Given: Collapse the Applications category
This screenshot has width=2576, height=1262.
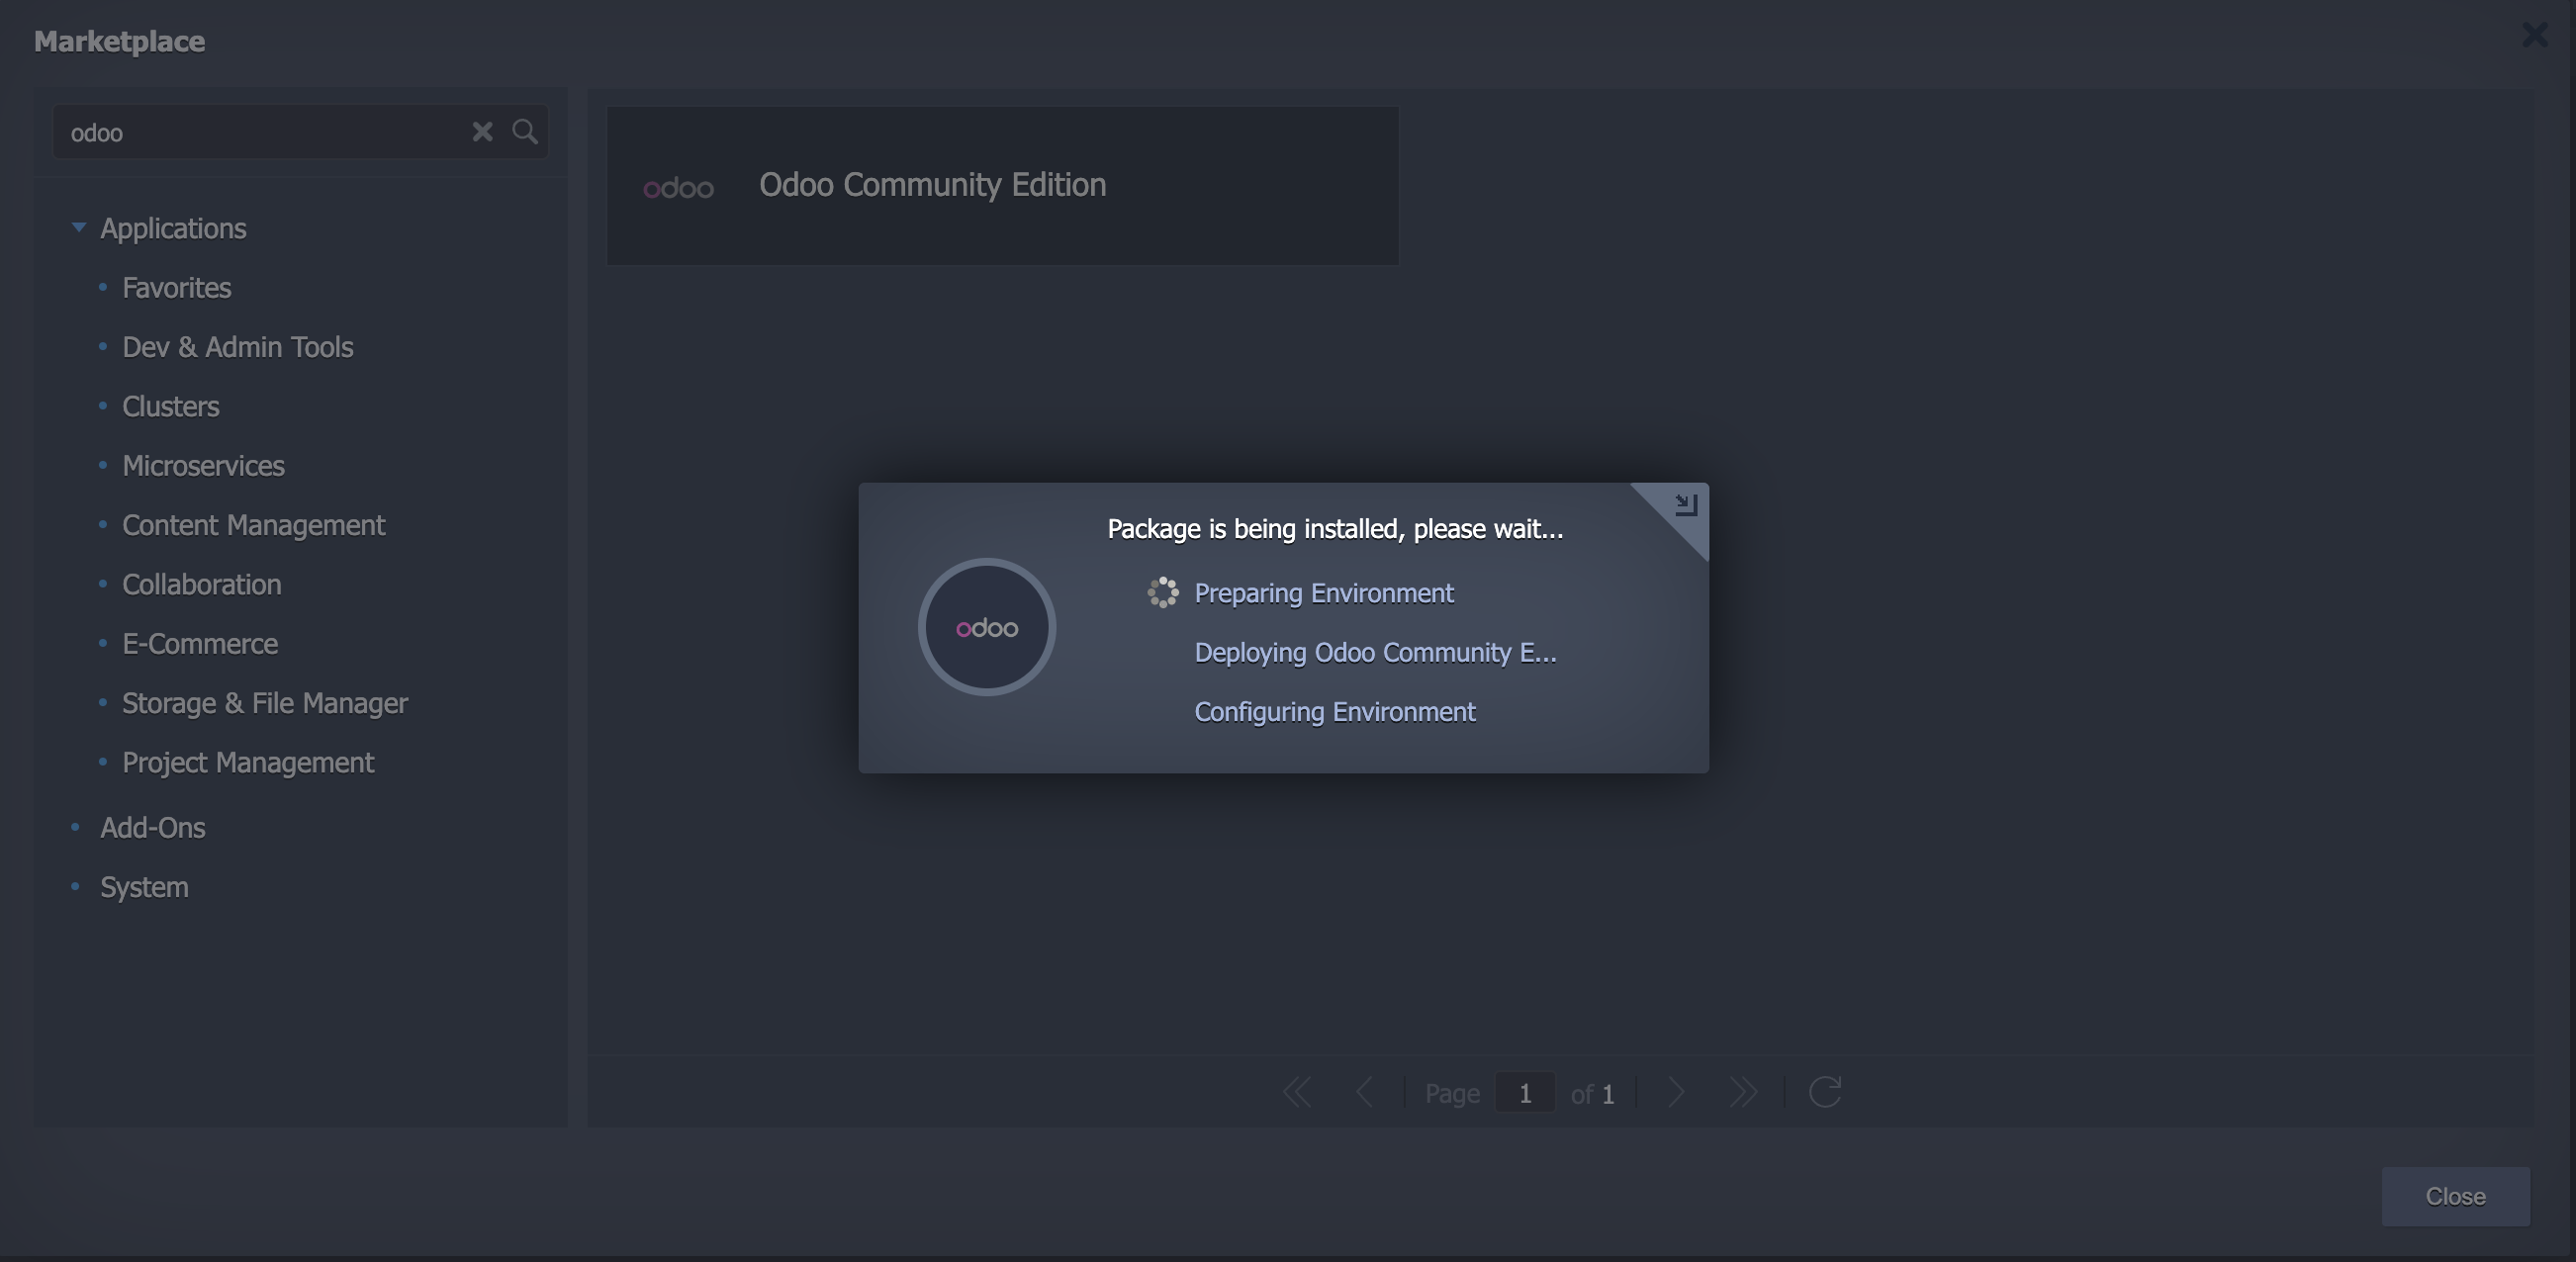Looking at the screenshot, I should click(79, 227).
